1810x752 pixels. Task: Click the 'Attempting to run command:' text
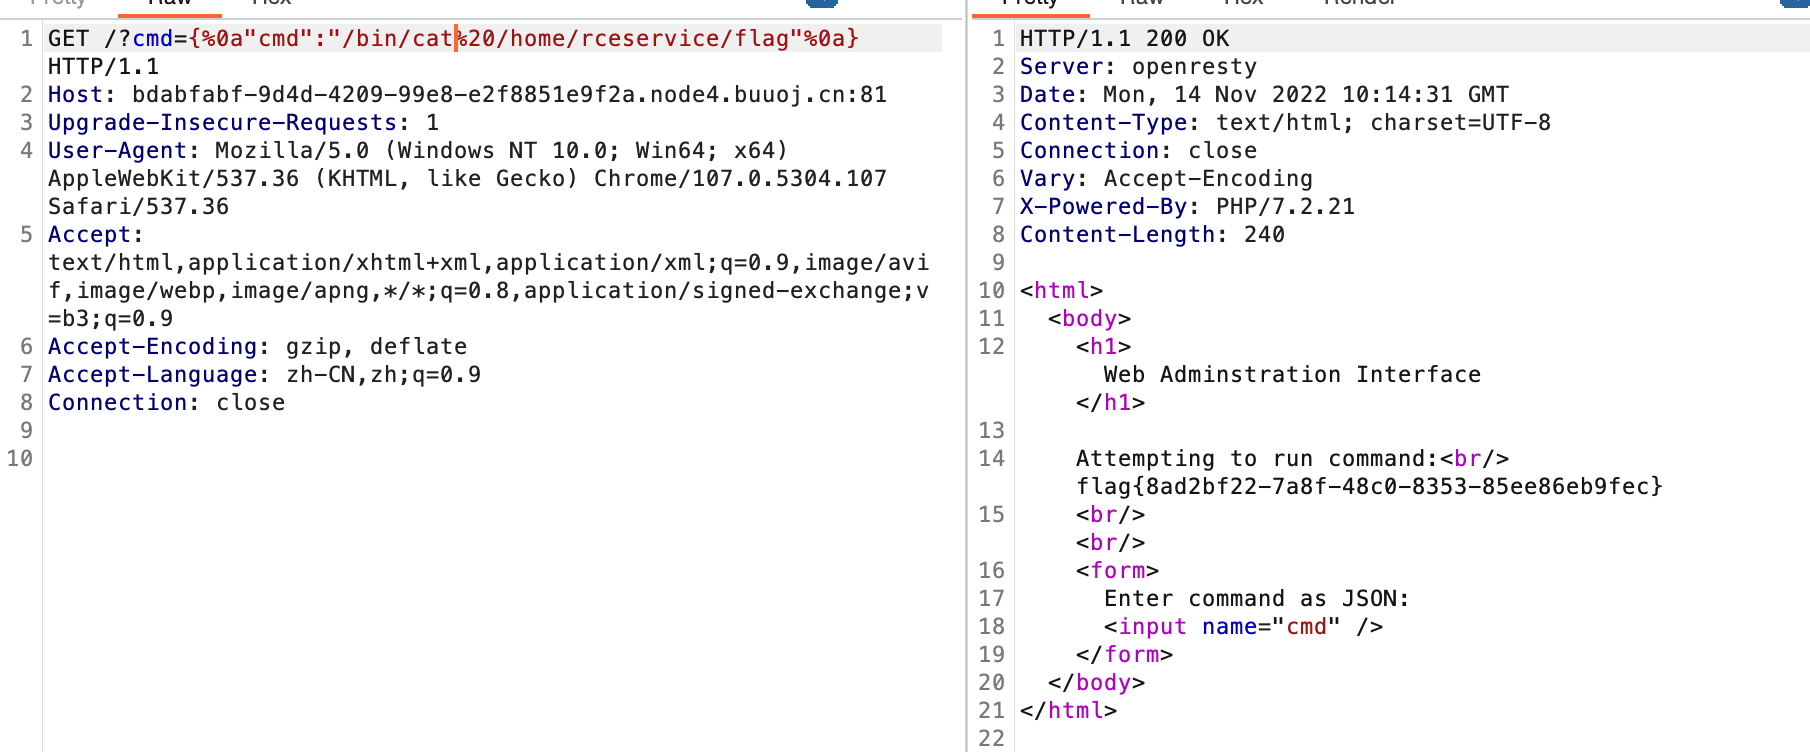[x=1257, y=458]
